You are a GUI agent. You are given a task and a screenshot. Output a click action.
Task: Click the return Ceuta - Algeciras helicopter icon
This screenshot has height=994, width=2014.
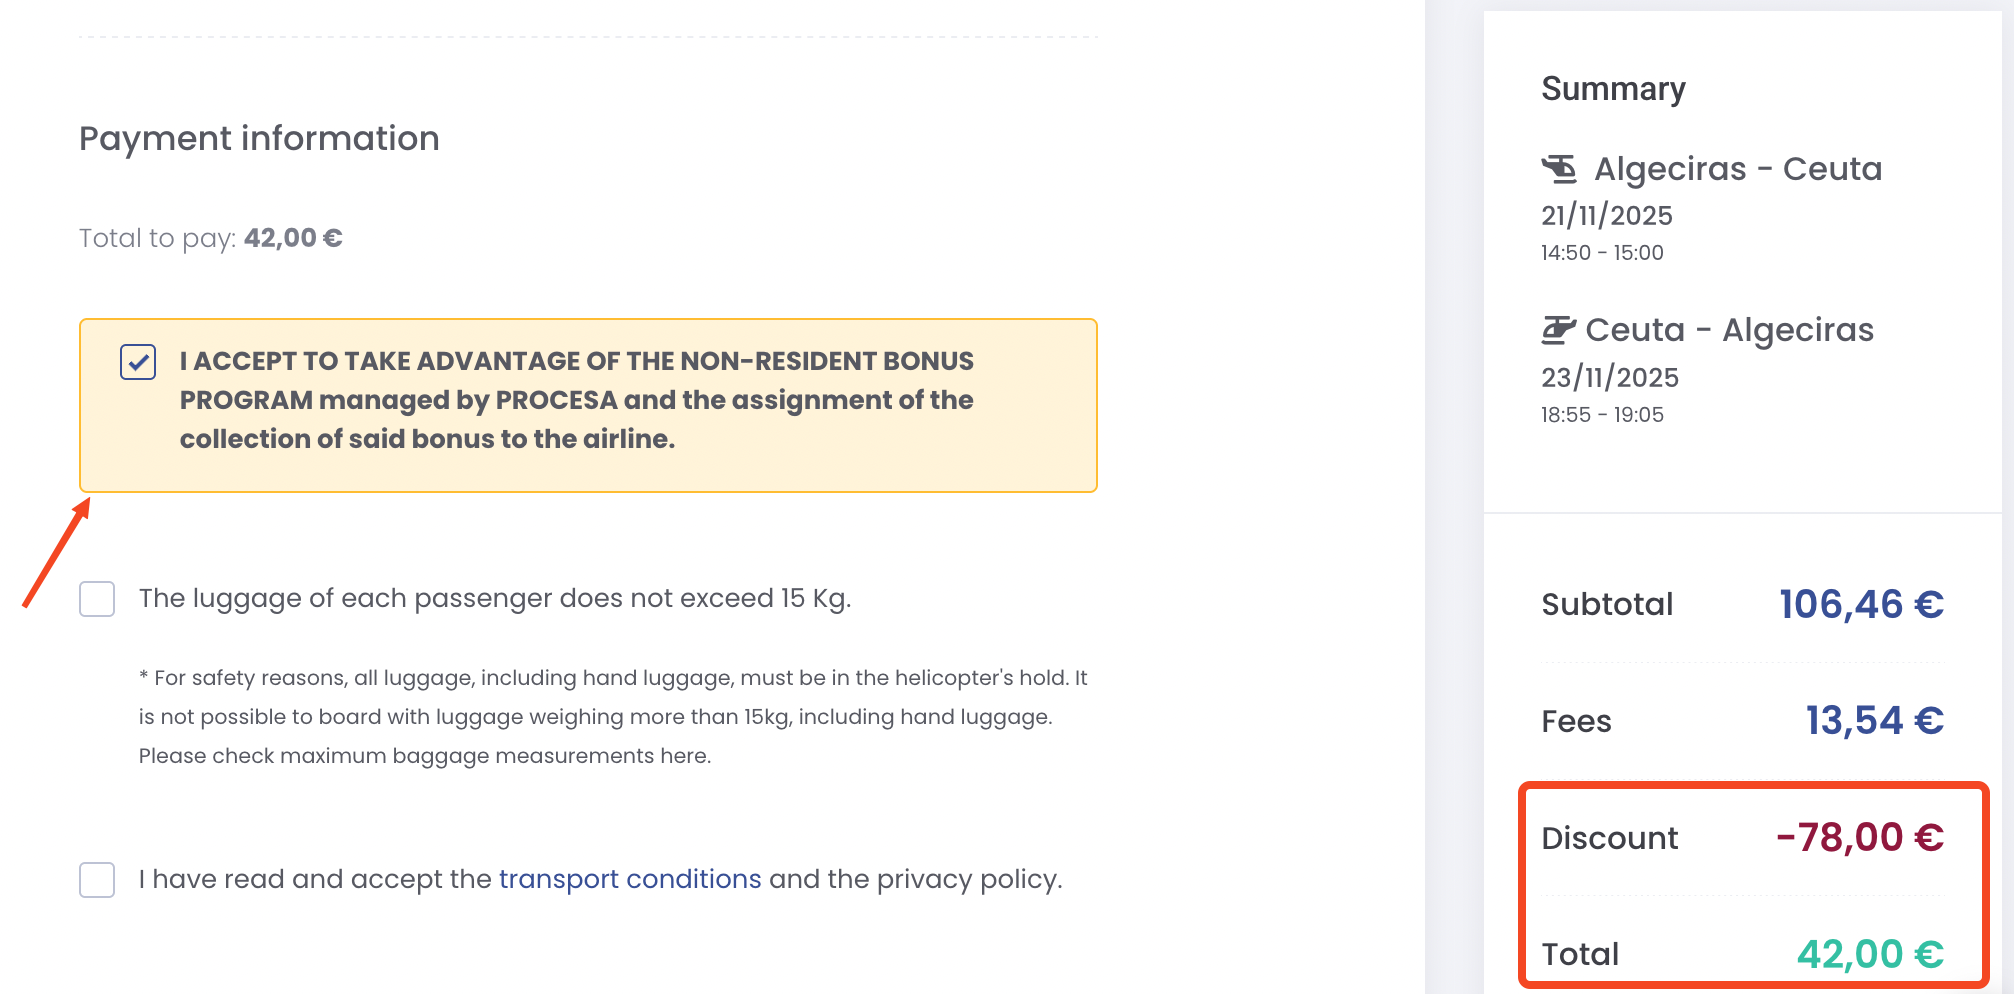click(1558, 329)
